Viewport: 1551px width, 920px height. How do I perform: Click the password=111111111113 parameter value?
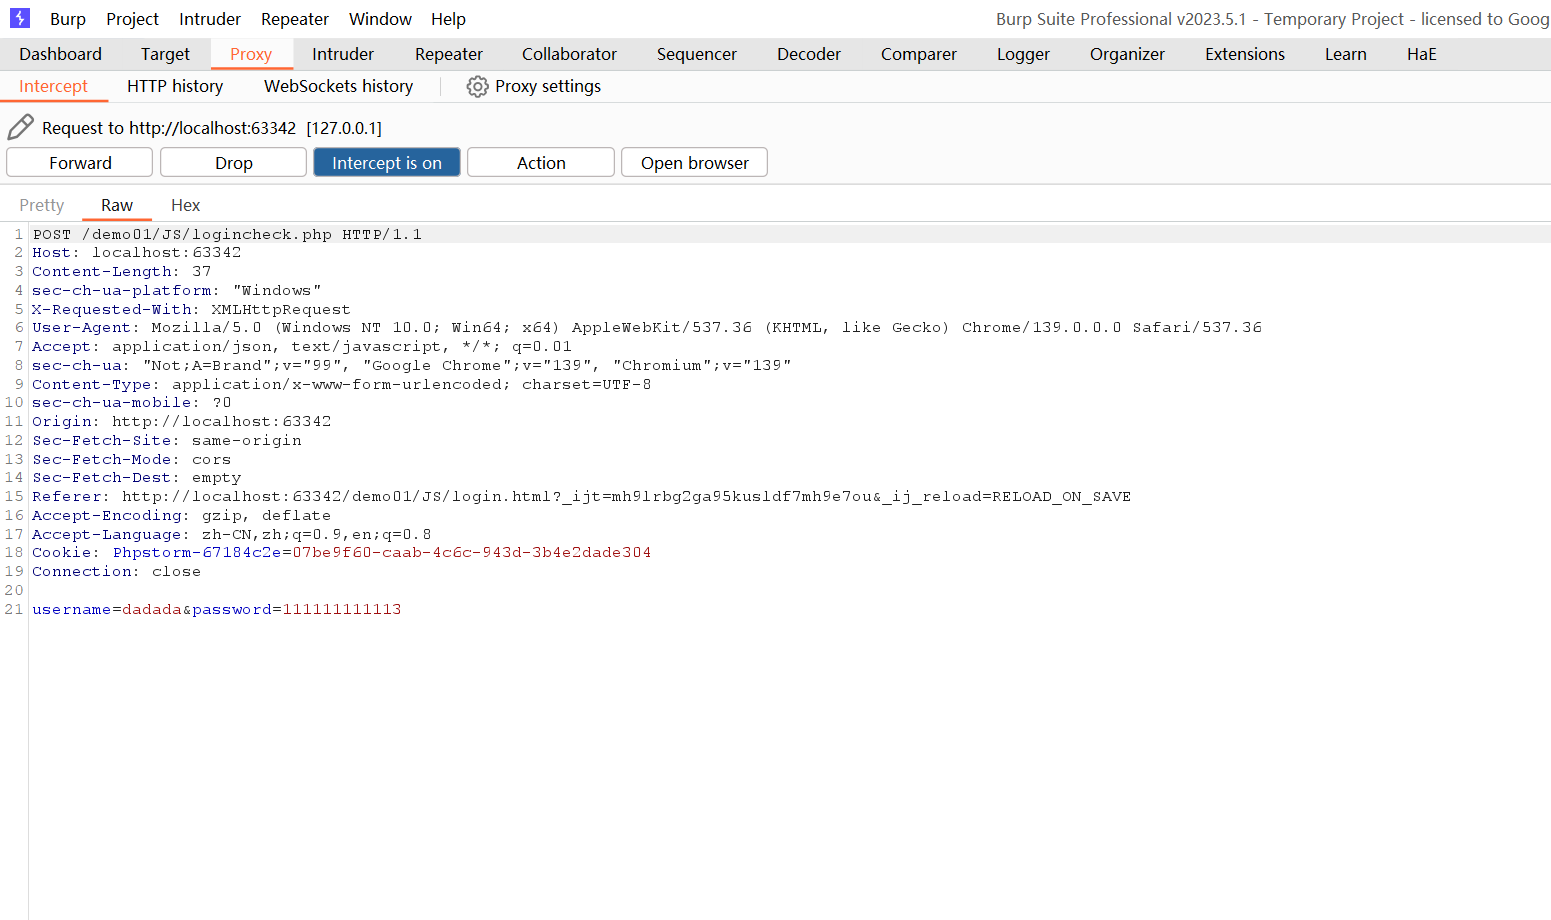(342, 610)
